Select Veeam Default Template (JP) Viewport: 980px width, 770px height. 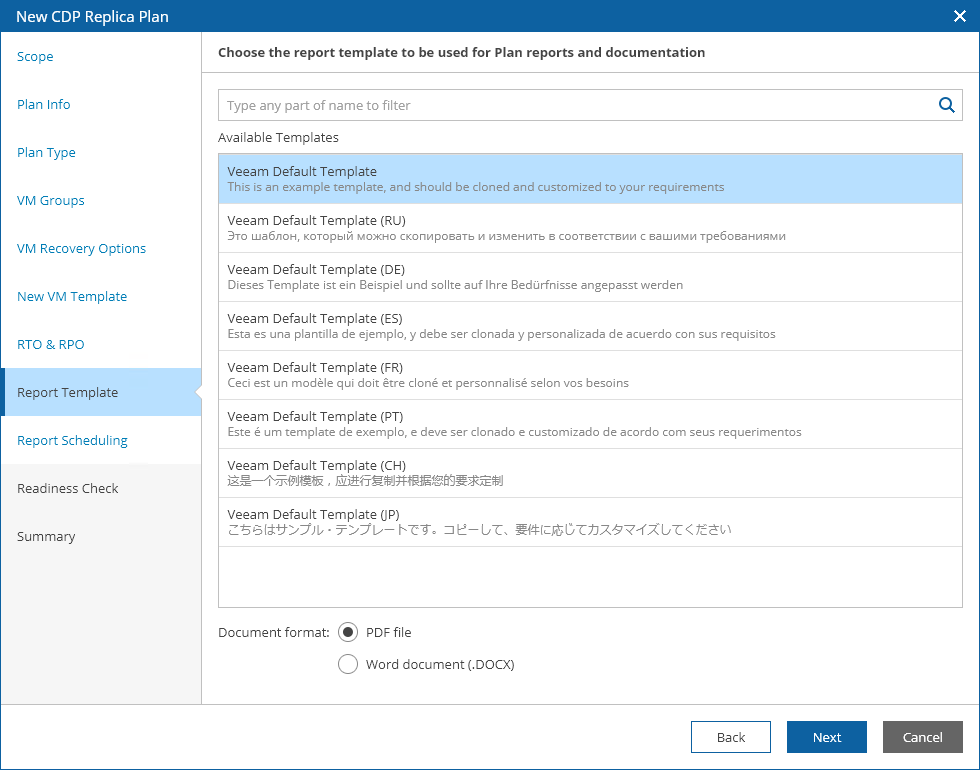point(590,522)
